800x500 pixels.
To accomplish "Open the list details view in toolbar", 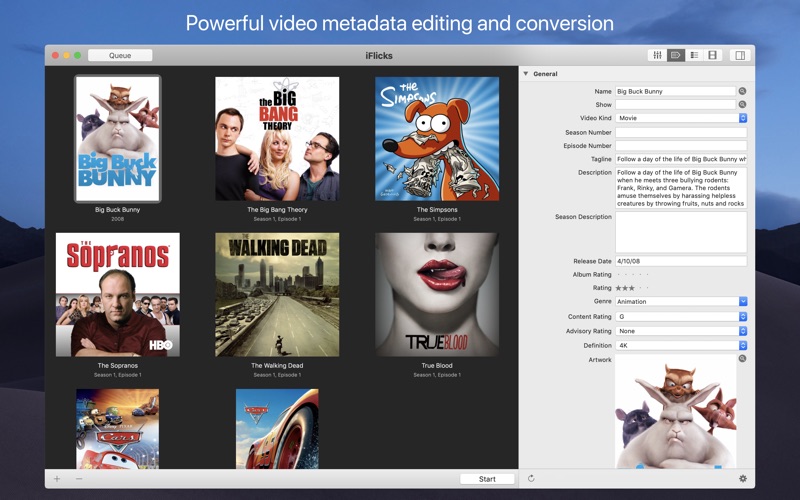I will [694, 55].
